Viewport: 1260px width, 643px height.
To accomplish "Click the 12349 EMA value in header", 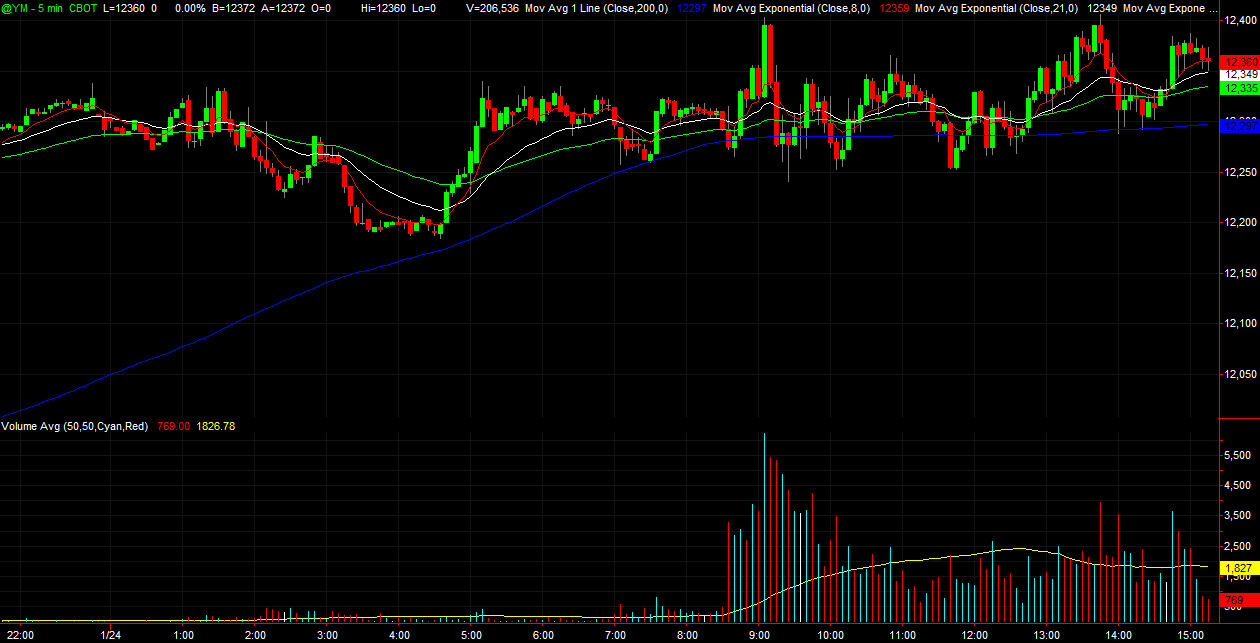I will coord(1102,7).
